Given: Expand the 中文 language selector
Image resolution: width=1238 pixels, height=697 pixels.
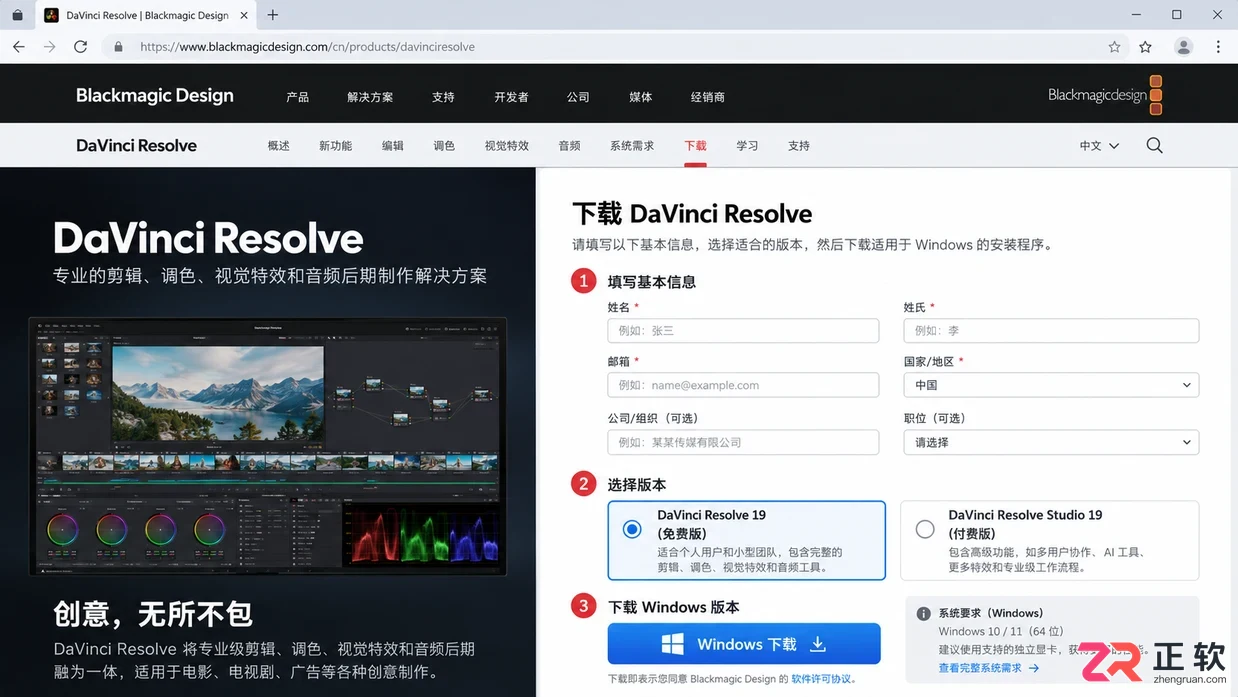Looking at the screenshot, I should (x=1099, y=146).
